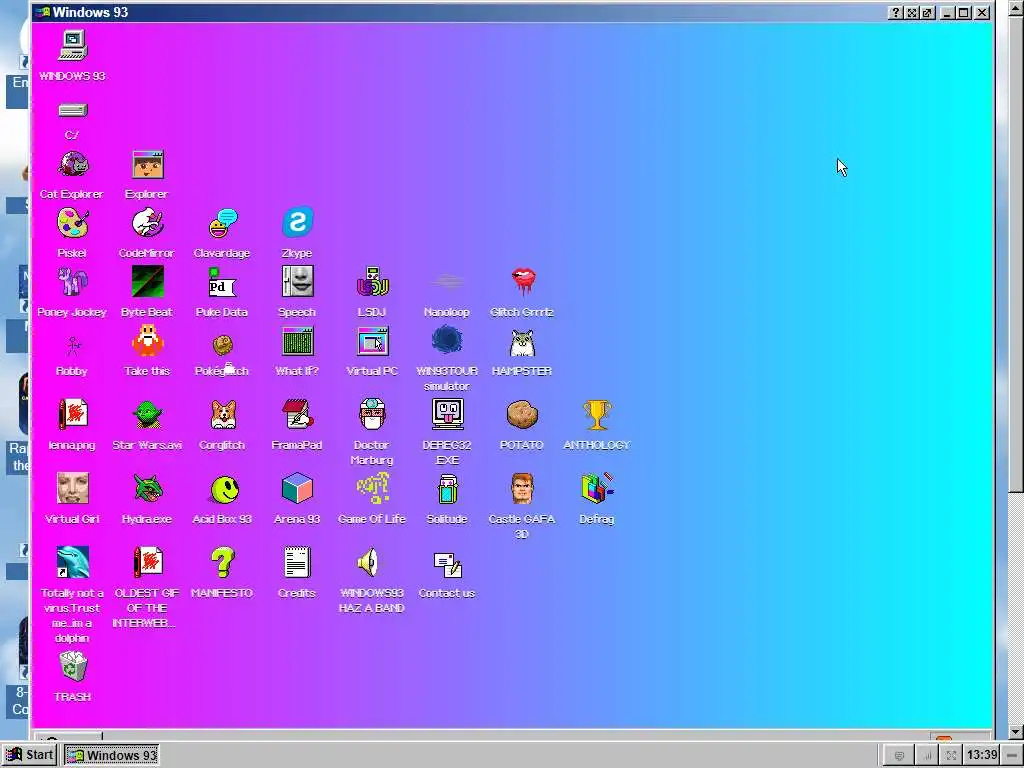
Task: Open CodeMirror editor icon
Action: 148,223
